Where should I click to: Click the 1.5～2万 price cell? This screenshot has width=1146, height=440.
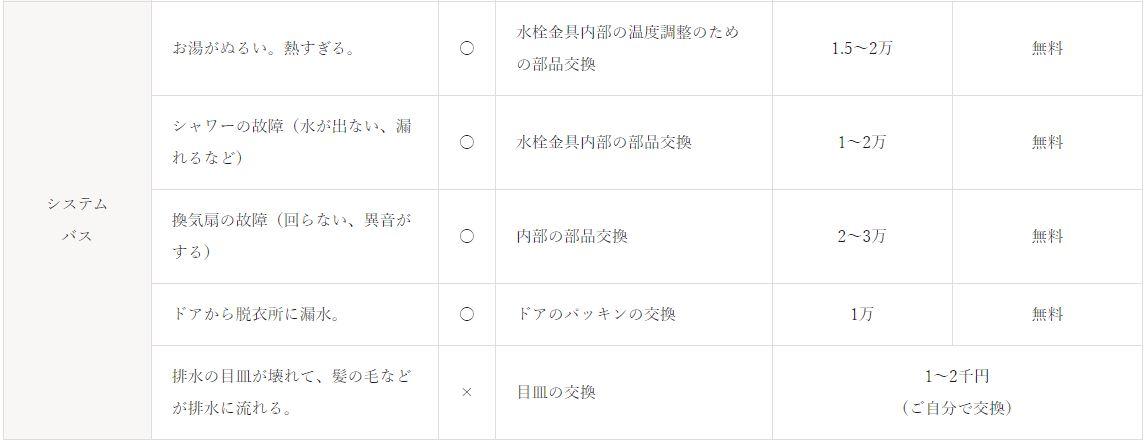coord(862,48)
